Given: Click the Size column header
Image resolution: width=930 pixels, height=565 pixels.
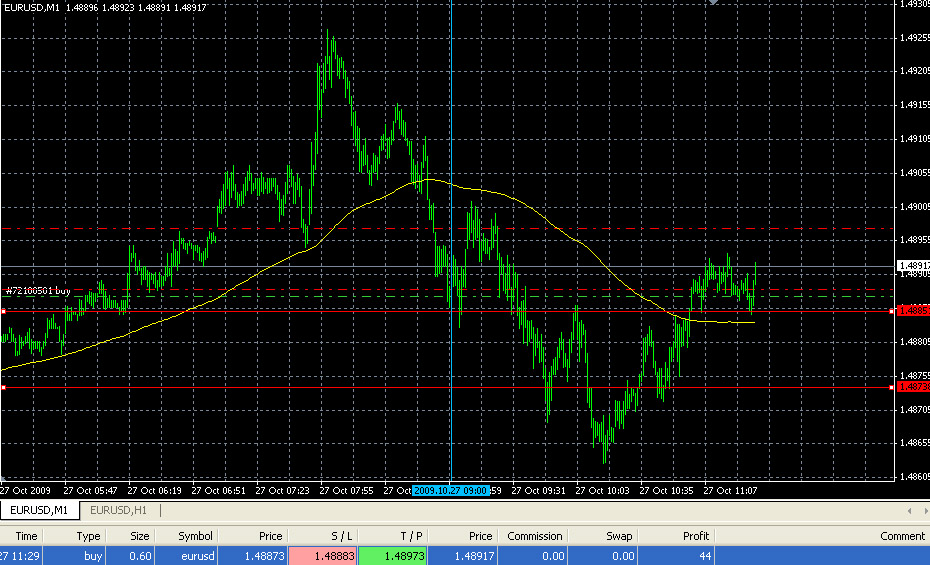Looking at the screenshot, I should [x=139, y=536].
